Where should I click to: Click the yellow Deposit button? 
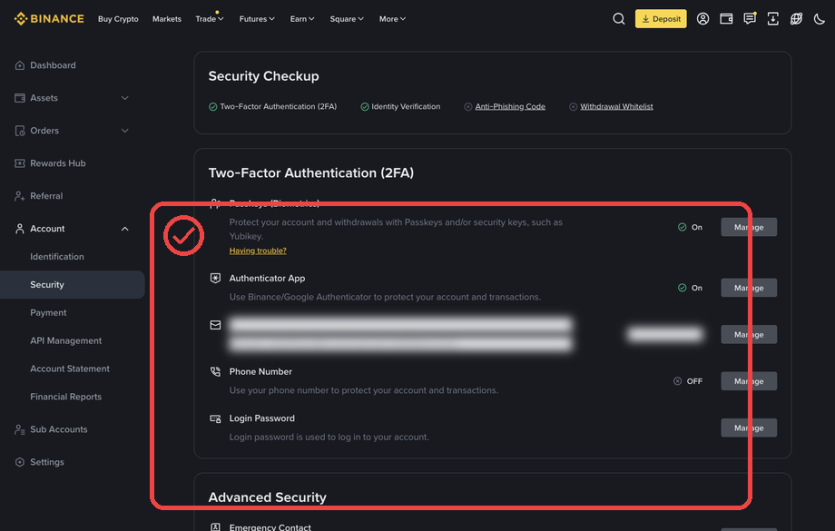coord(661,19)
